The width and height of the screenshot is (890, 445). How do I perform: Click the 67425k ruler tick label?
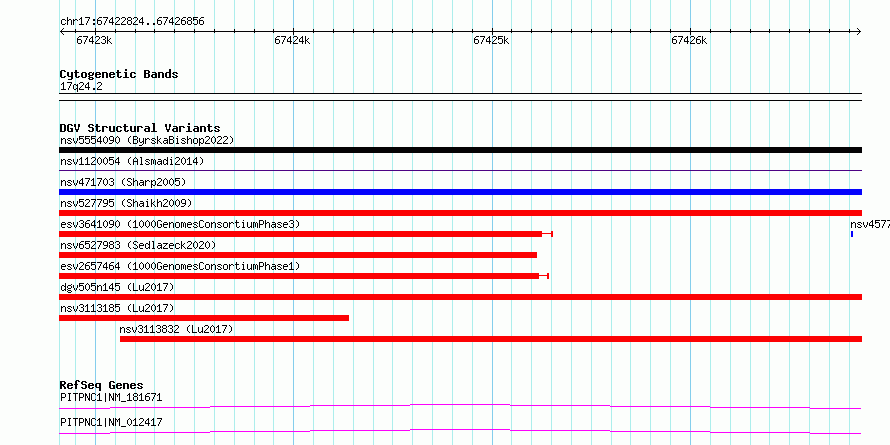tap(491, 40)
